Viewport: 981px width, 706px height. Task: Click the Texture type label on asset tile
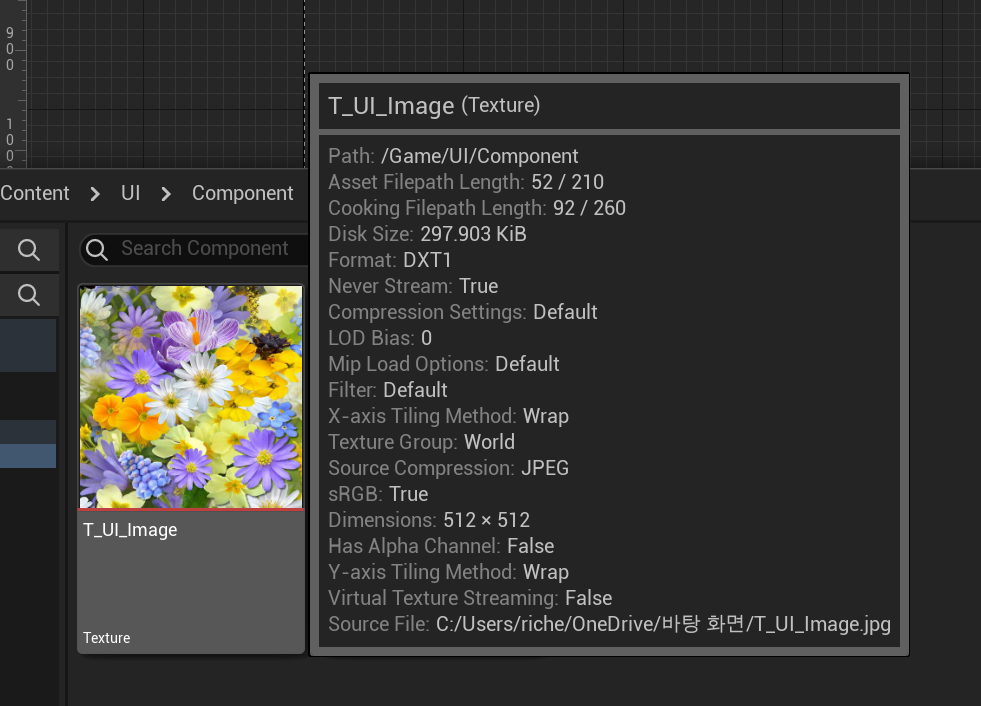point(106,638)
